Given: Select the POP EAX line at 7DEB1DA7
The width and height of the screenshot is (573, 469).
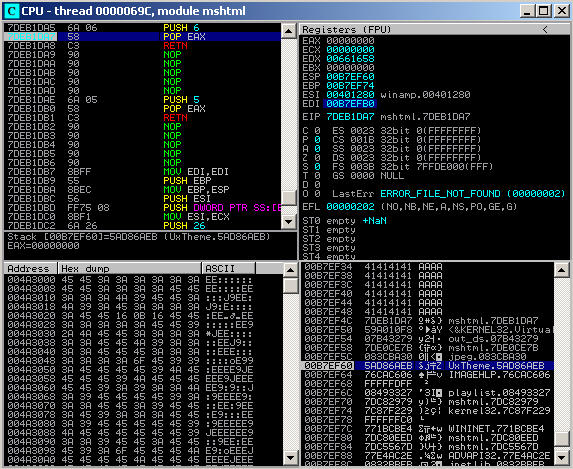Looking at the screenshot, I should (x=143, y=37).
